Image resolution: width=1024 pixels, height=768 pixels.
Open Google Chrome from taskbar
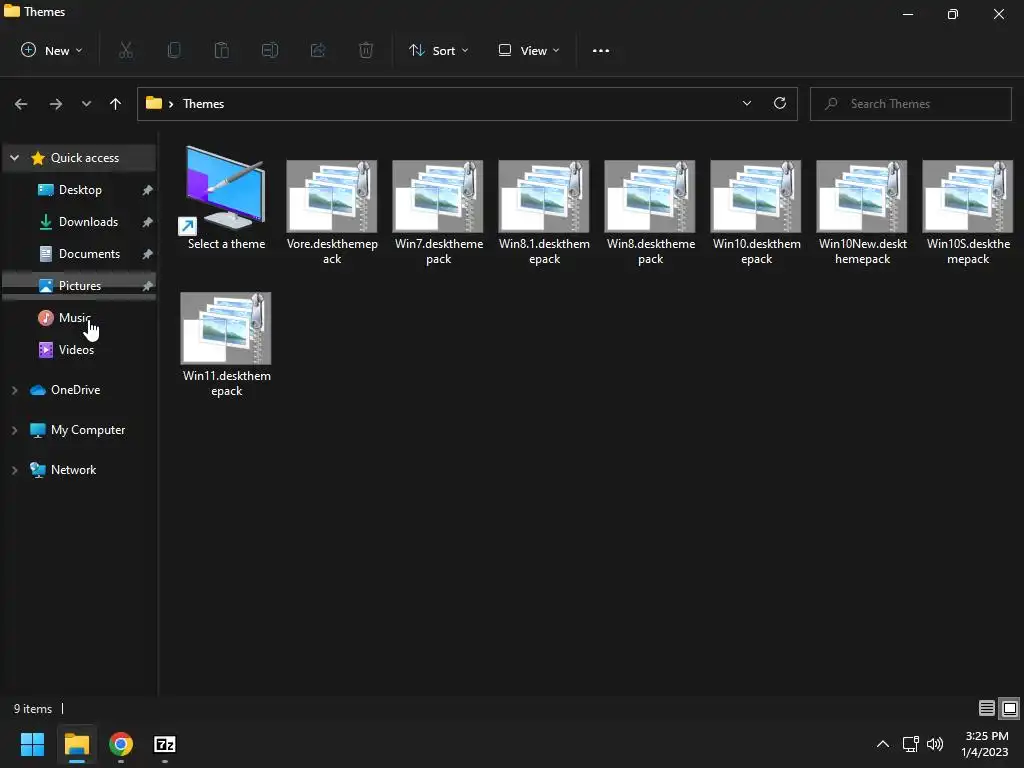point(121,744)
